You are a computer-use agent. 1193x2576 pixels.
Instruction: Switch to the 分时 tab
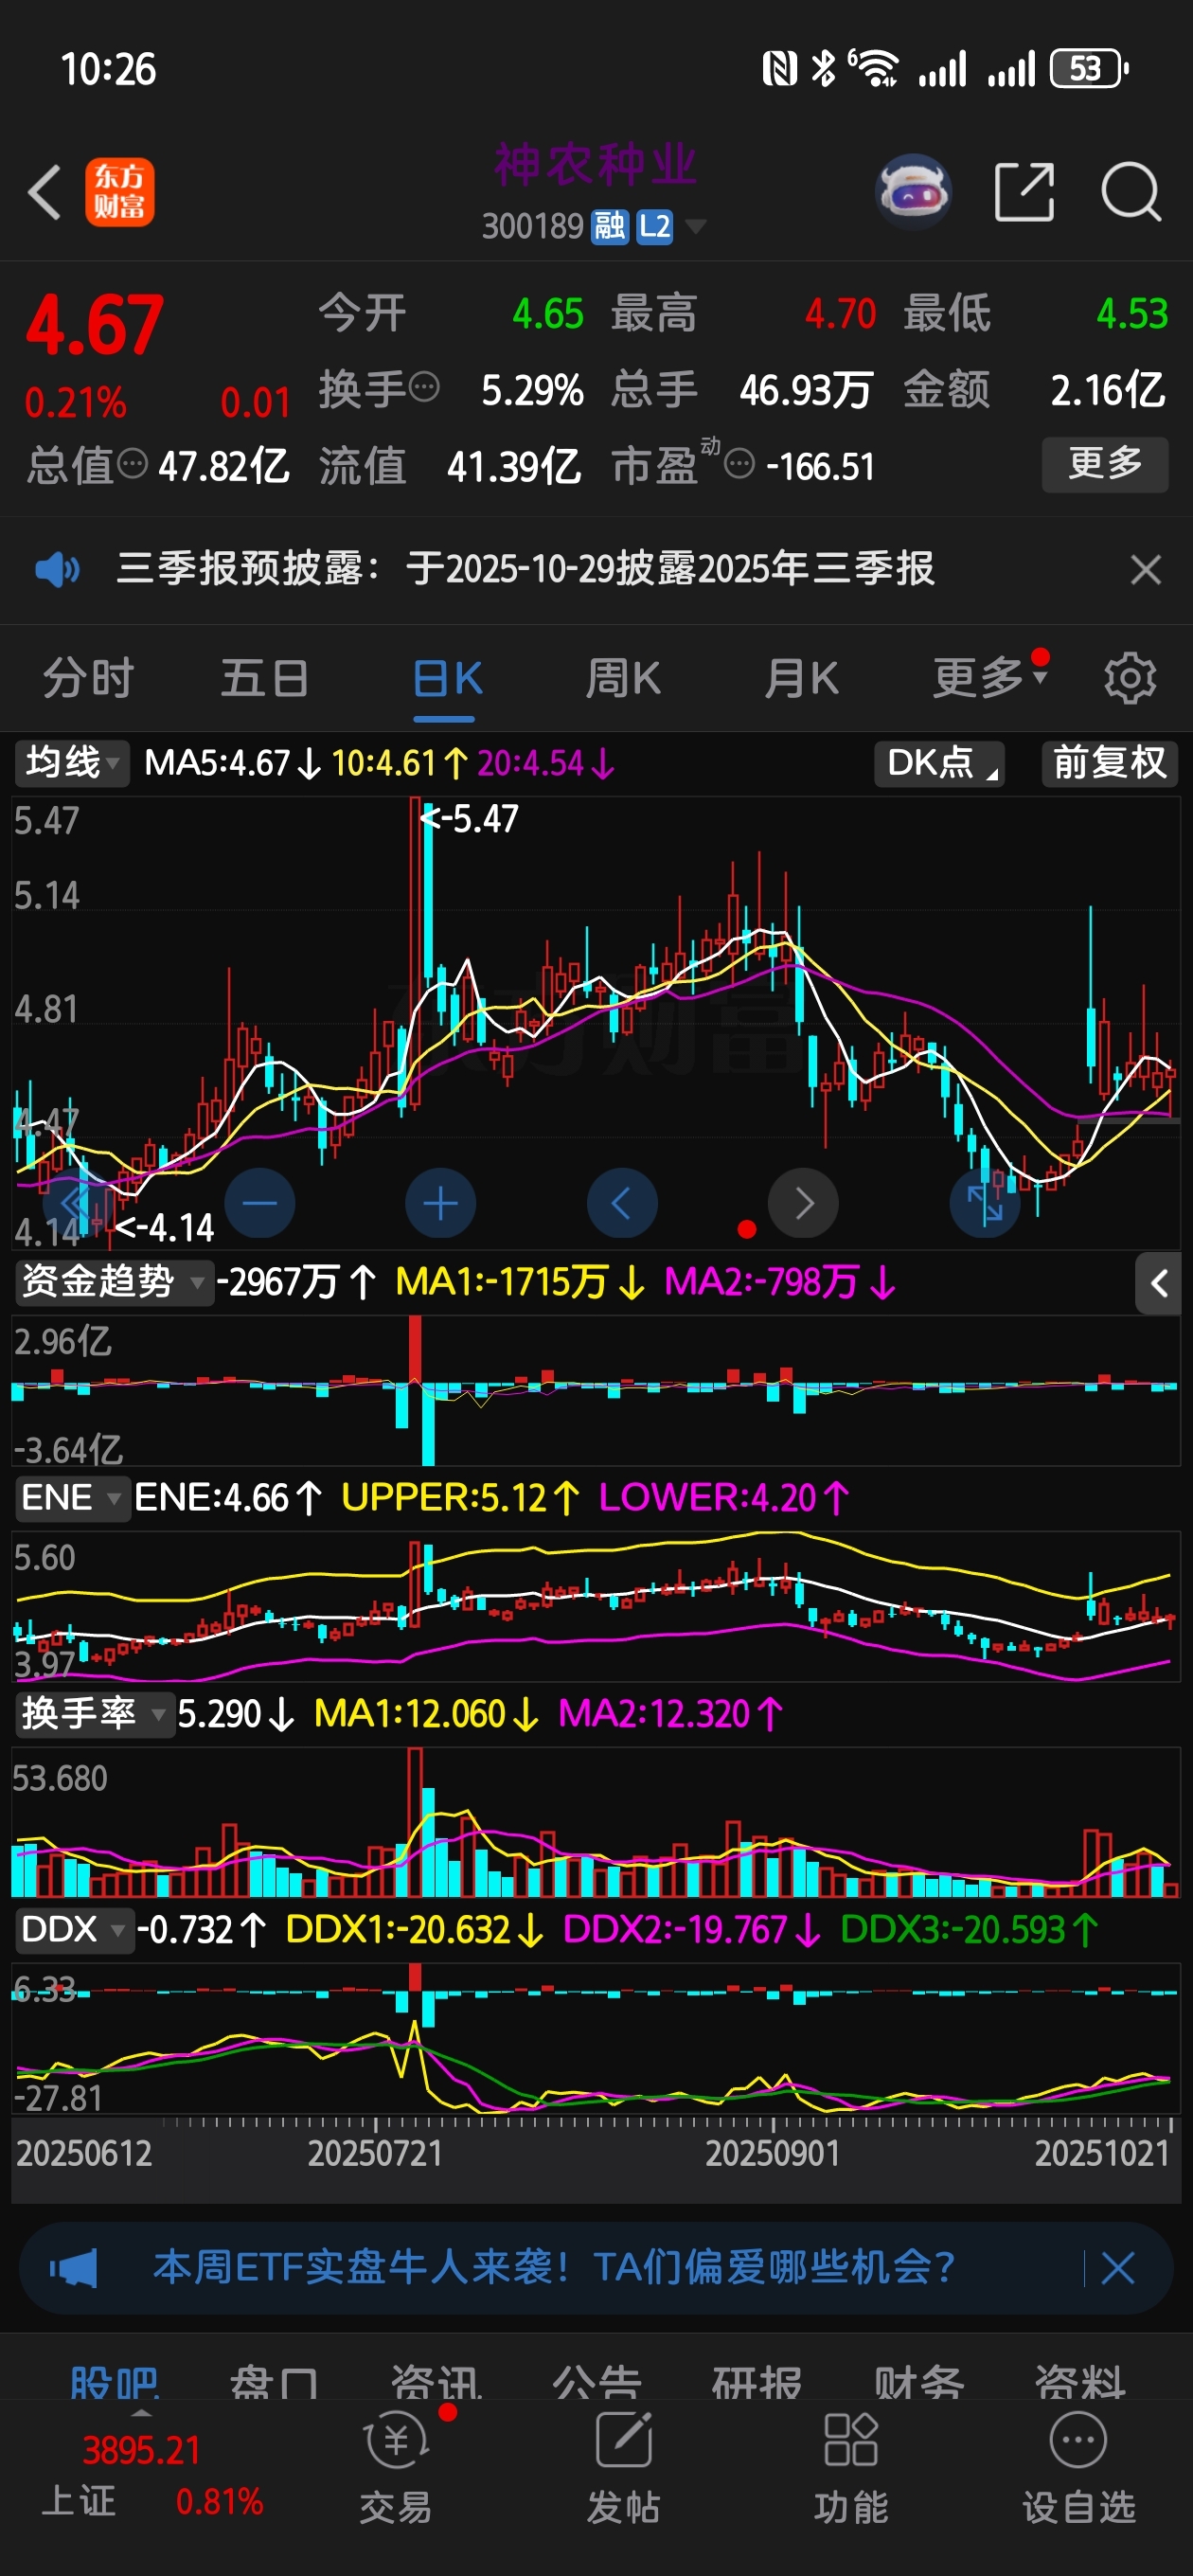(x=88, y=679)
